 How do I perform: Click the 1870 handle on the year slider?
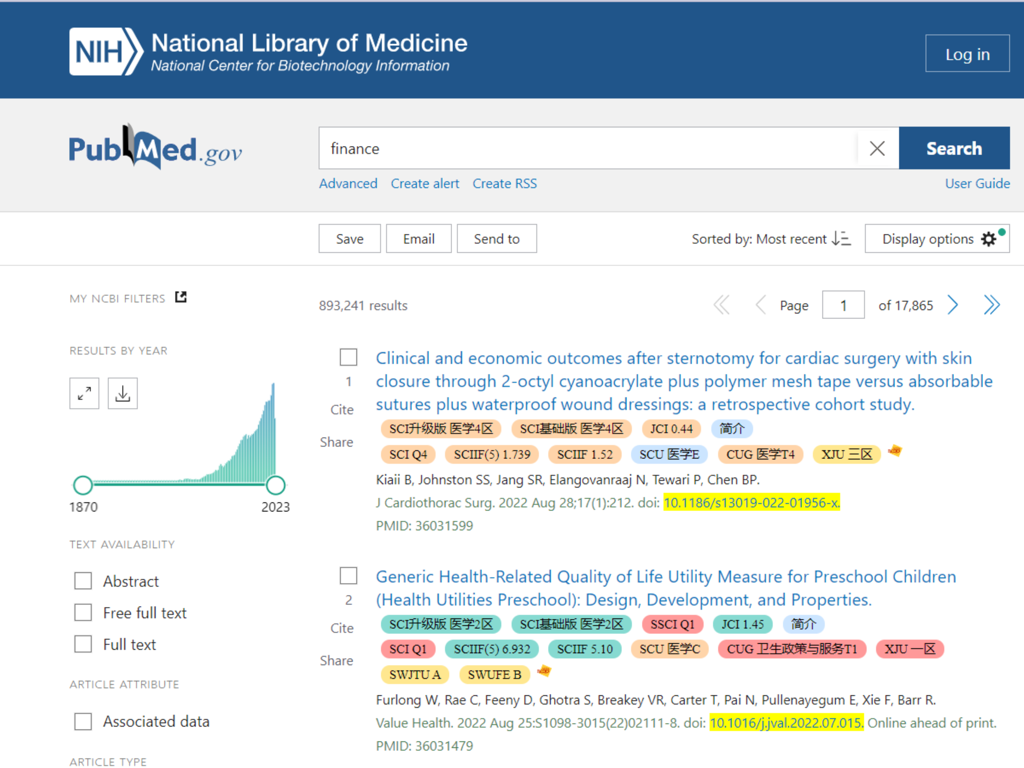coord(83,484)
